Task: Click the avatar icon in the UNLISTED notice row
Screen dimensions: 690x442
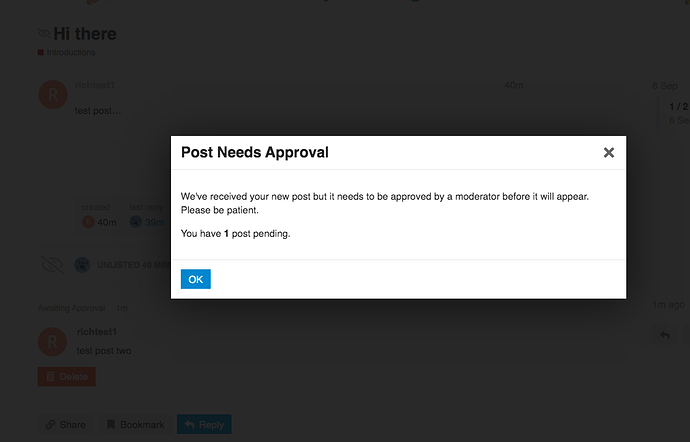Action: pos(82,265)
